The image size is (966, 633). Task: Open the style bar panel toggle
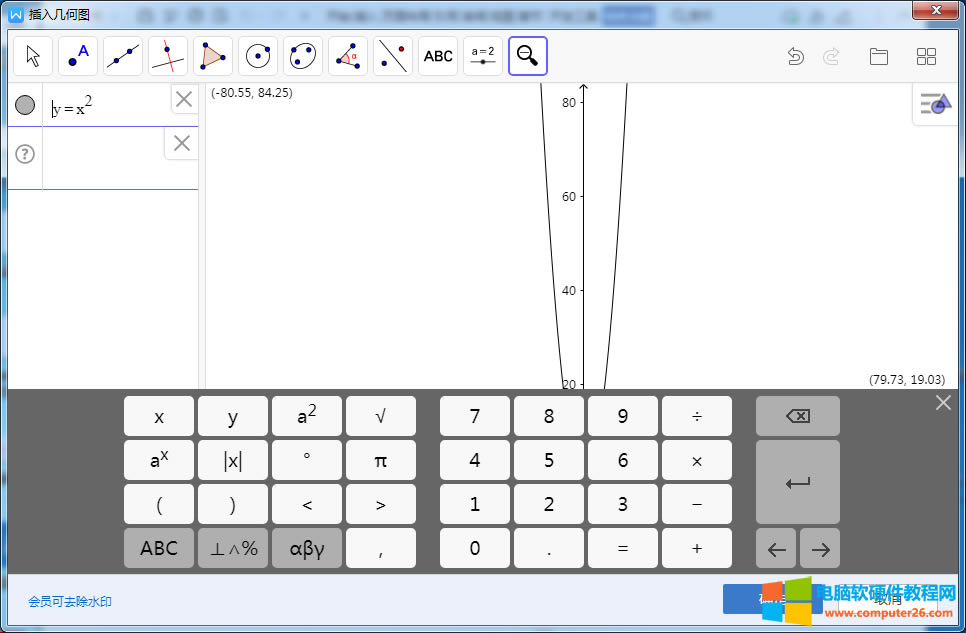935,104
